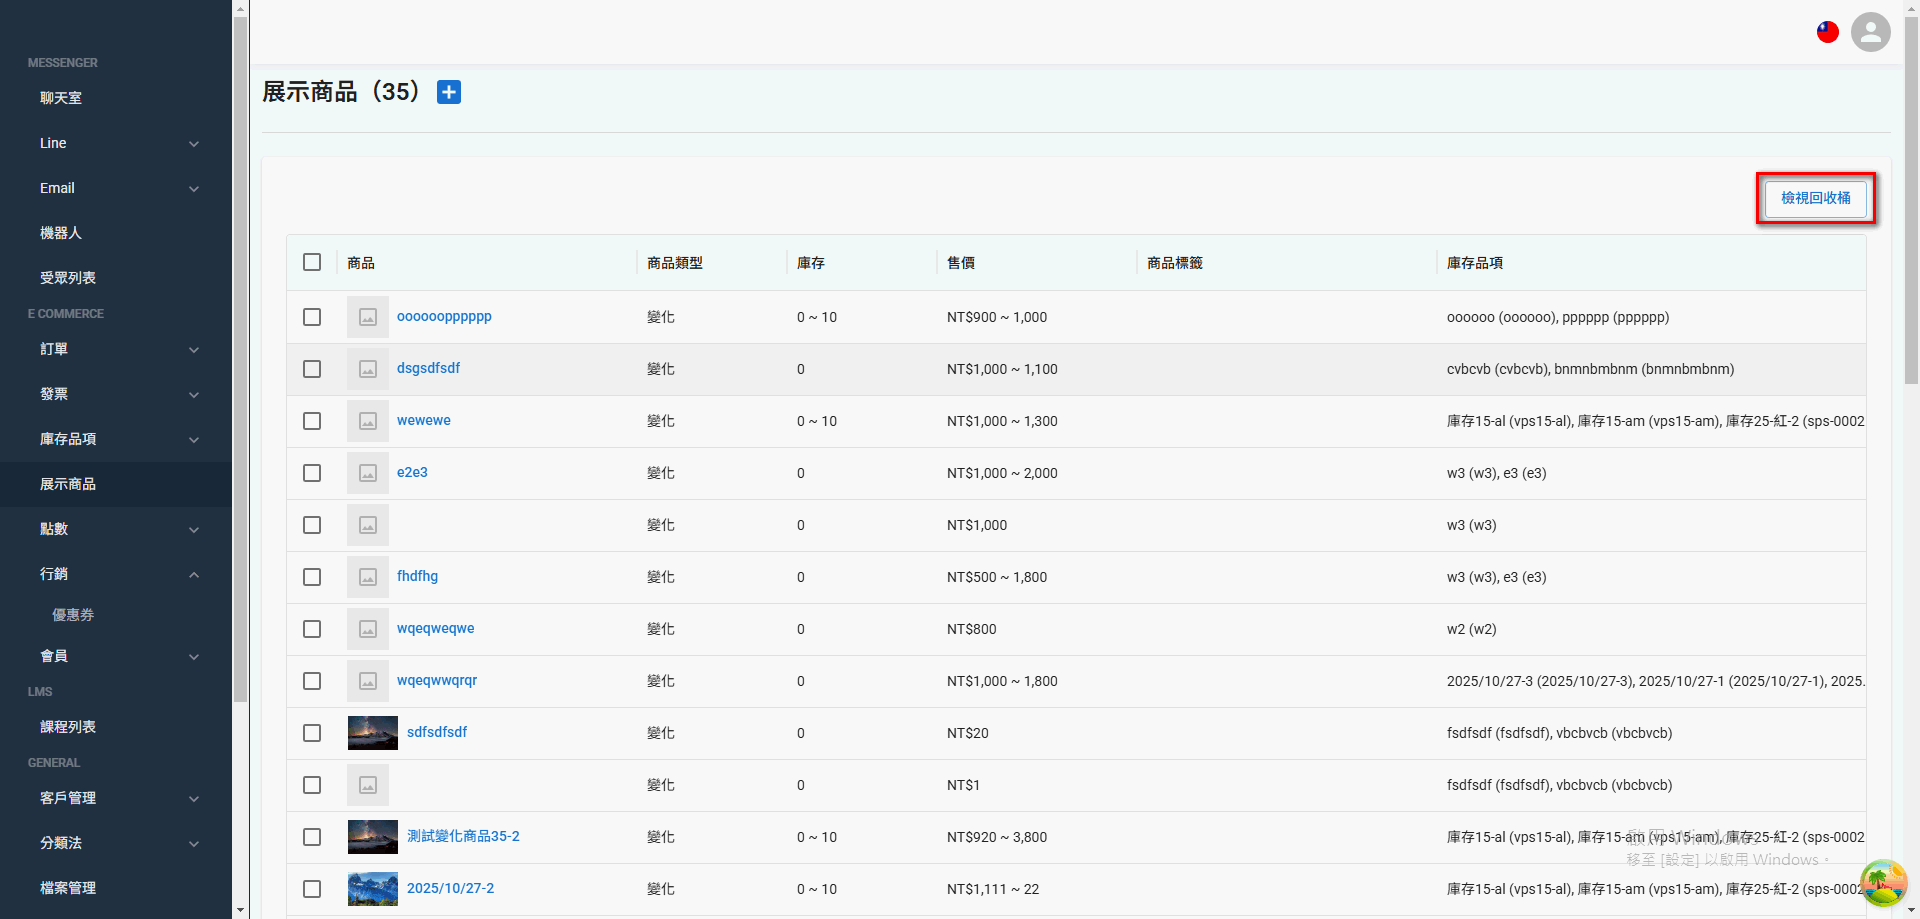Expand the 會員 sidebar section

[116, 656]
